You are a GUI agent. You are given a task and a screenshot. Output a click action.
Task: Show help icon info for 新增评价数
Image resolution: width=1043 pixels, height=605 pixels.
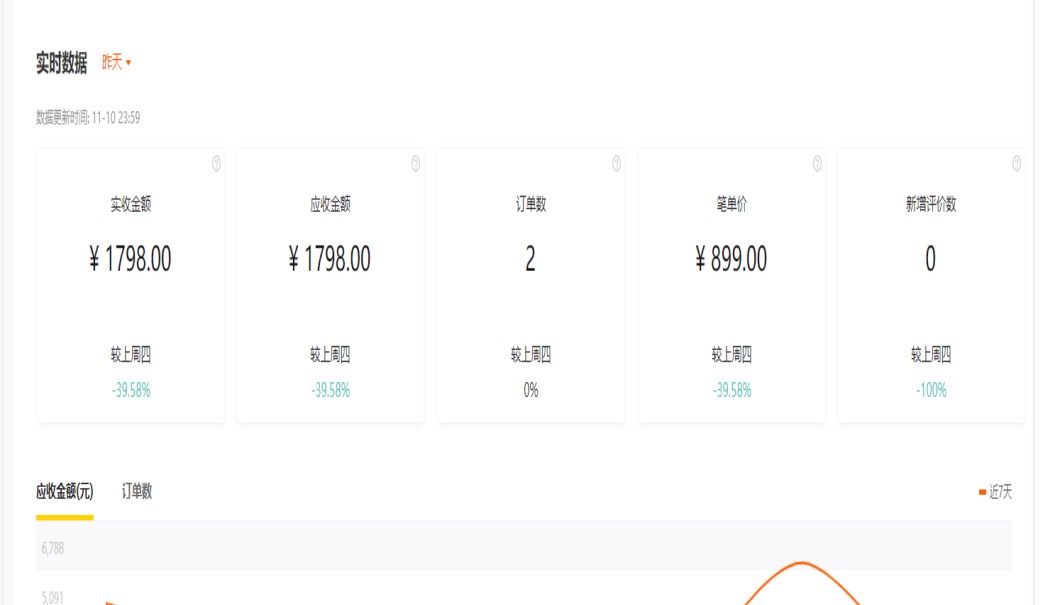[x=1016, y=165]
